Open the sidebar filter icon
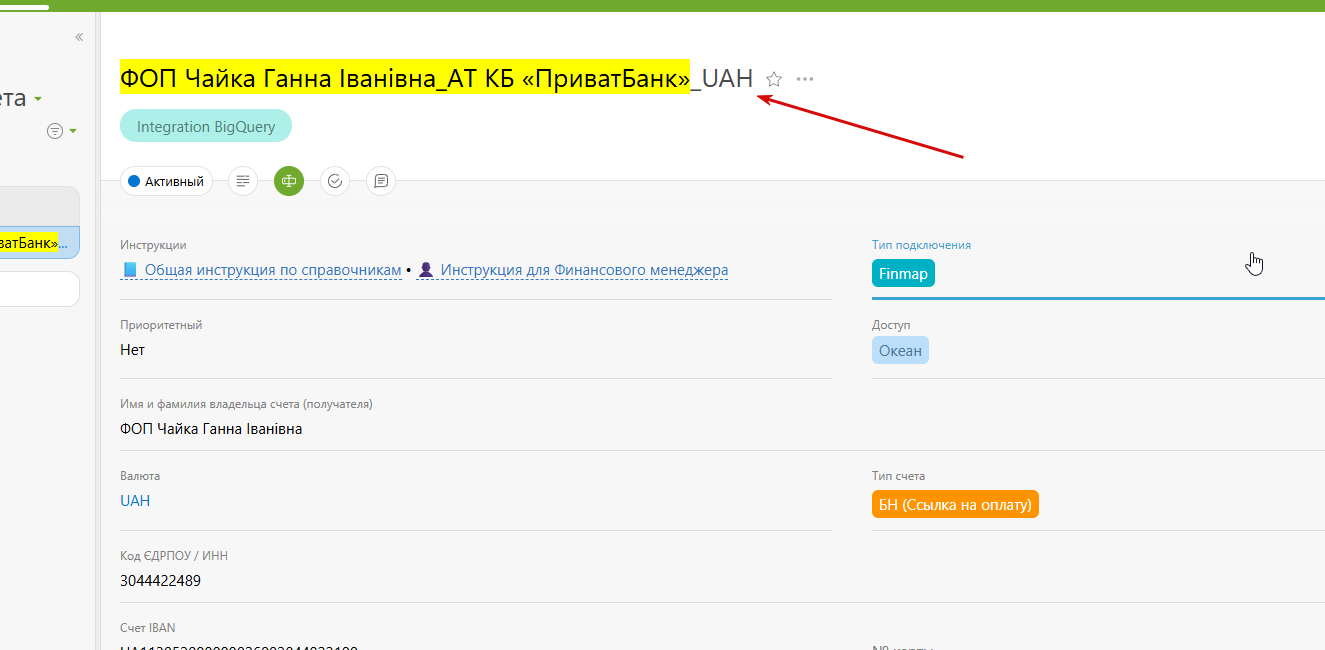Image resolution: width=1325 pixels, height=650 pixels. [55, 131]
